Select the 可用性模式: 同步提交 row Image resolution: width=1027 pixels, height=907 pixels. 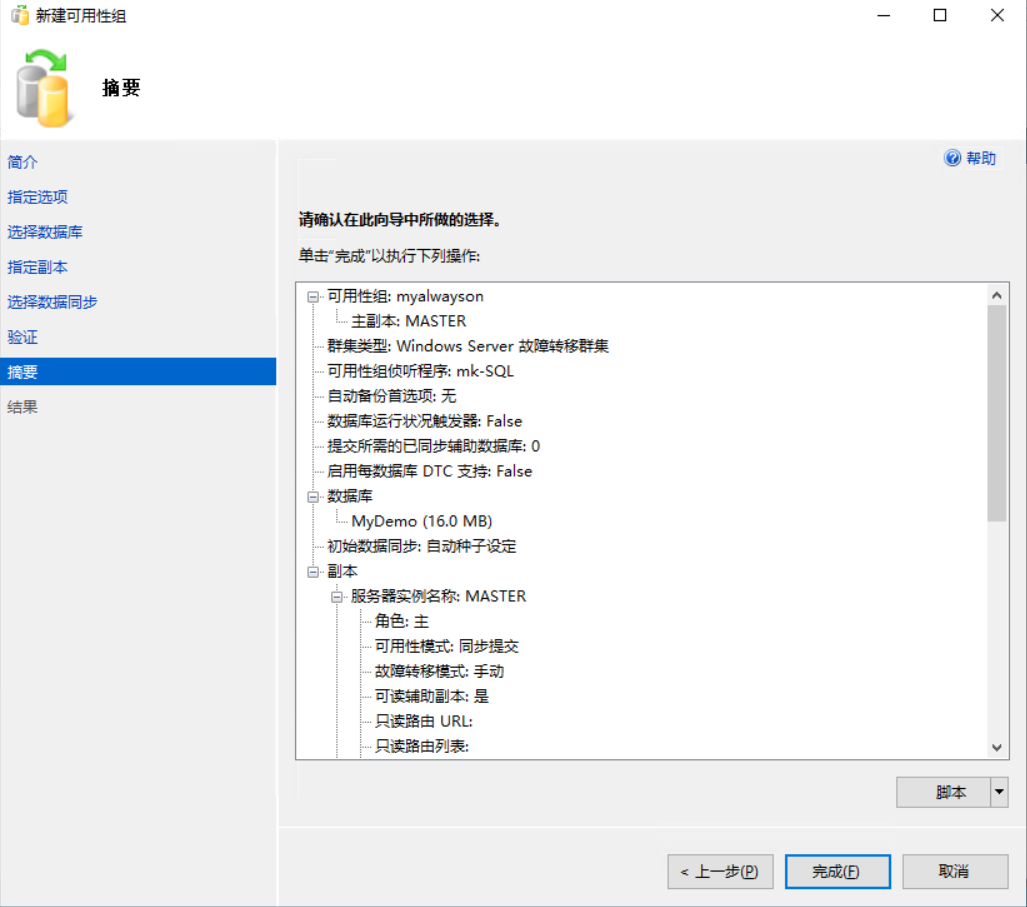point(447,646)
